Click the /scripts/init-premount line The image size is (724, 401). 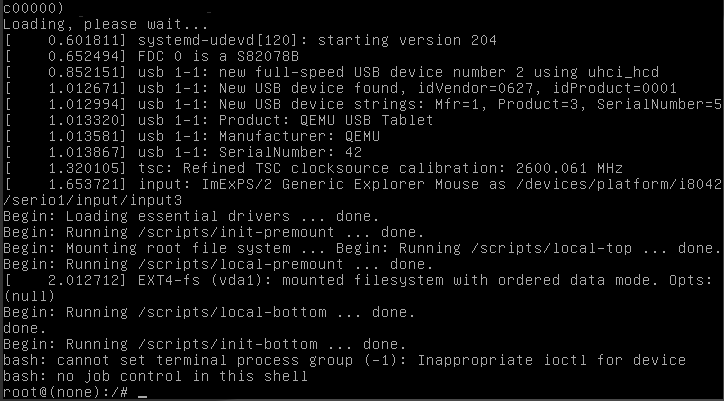pyautogui.click(x=213, y=232)
